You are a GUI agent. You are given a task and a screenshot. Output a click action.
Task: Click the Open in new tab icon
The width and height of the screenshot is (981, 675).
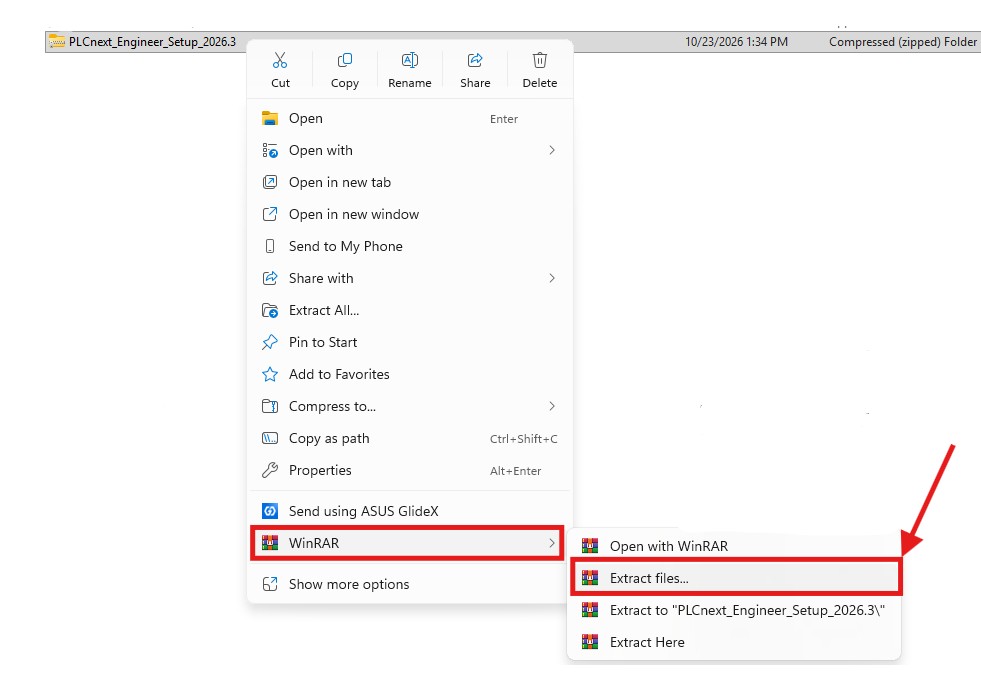coord(270,182)
